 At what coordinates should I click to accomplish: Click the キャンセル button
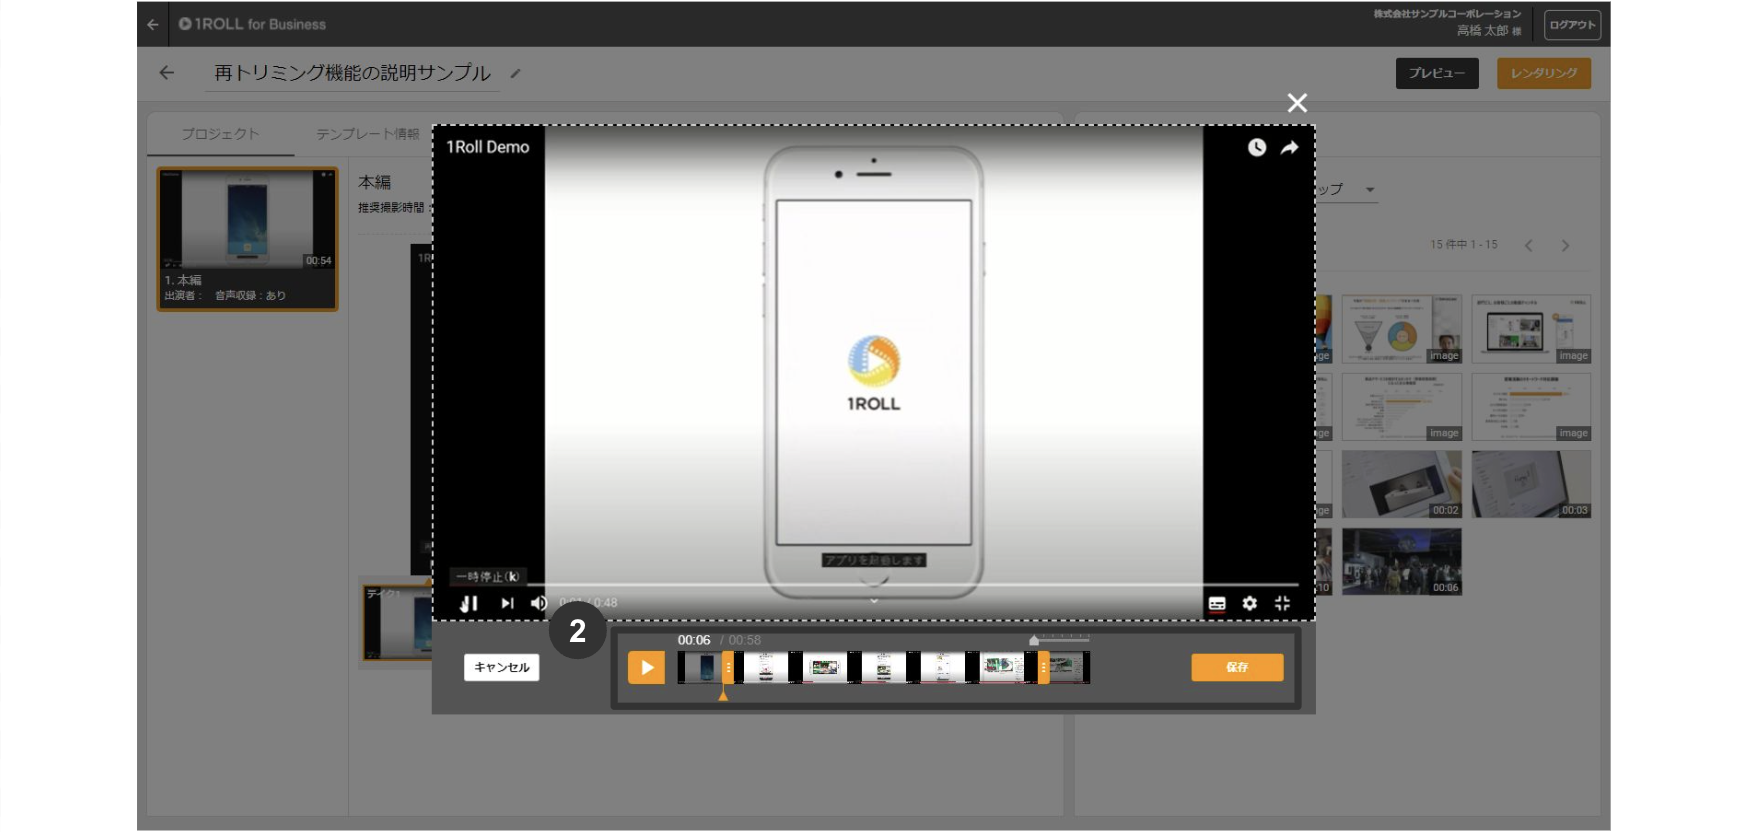click(501, 667)
